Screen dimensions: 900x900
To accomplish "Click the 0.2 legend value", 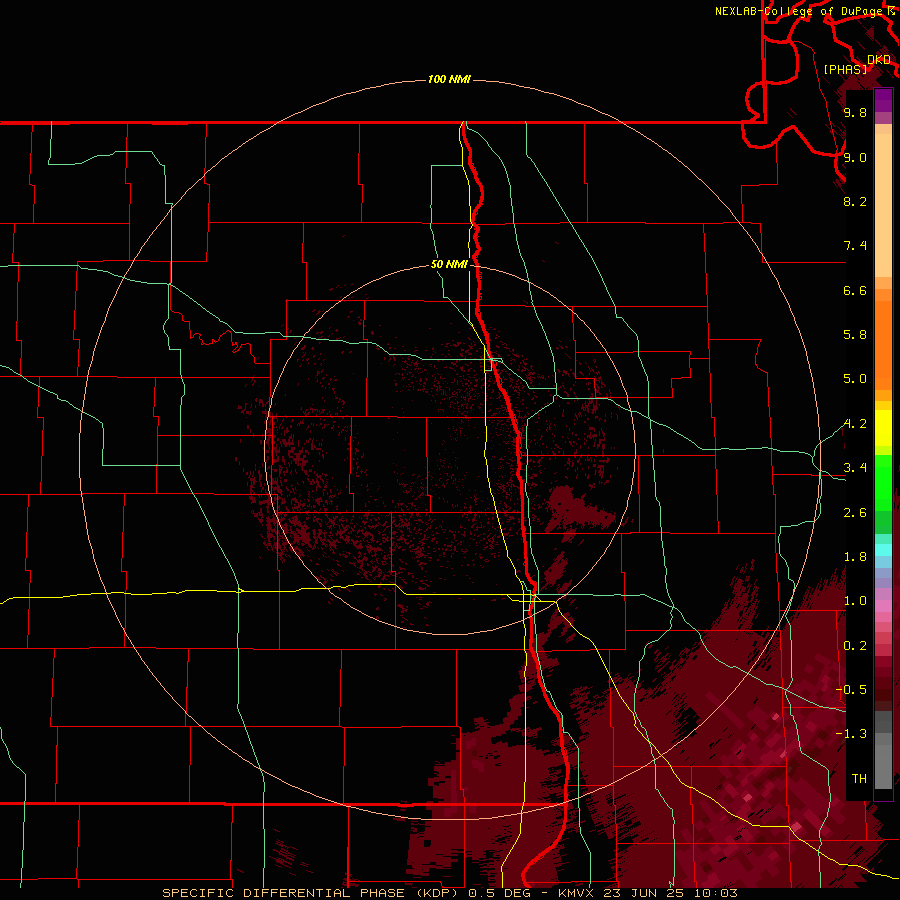I will [855, 646].
